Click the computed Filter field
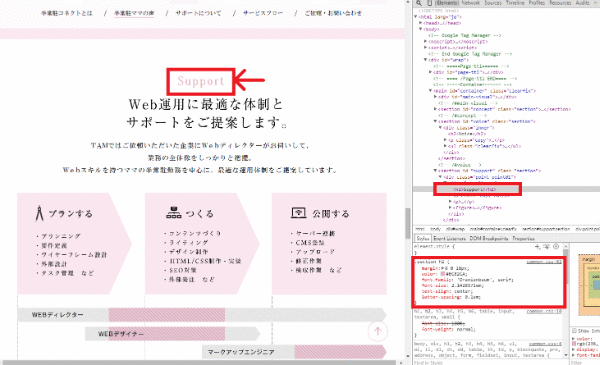The image size is (600, 365). point(585,362)
